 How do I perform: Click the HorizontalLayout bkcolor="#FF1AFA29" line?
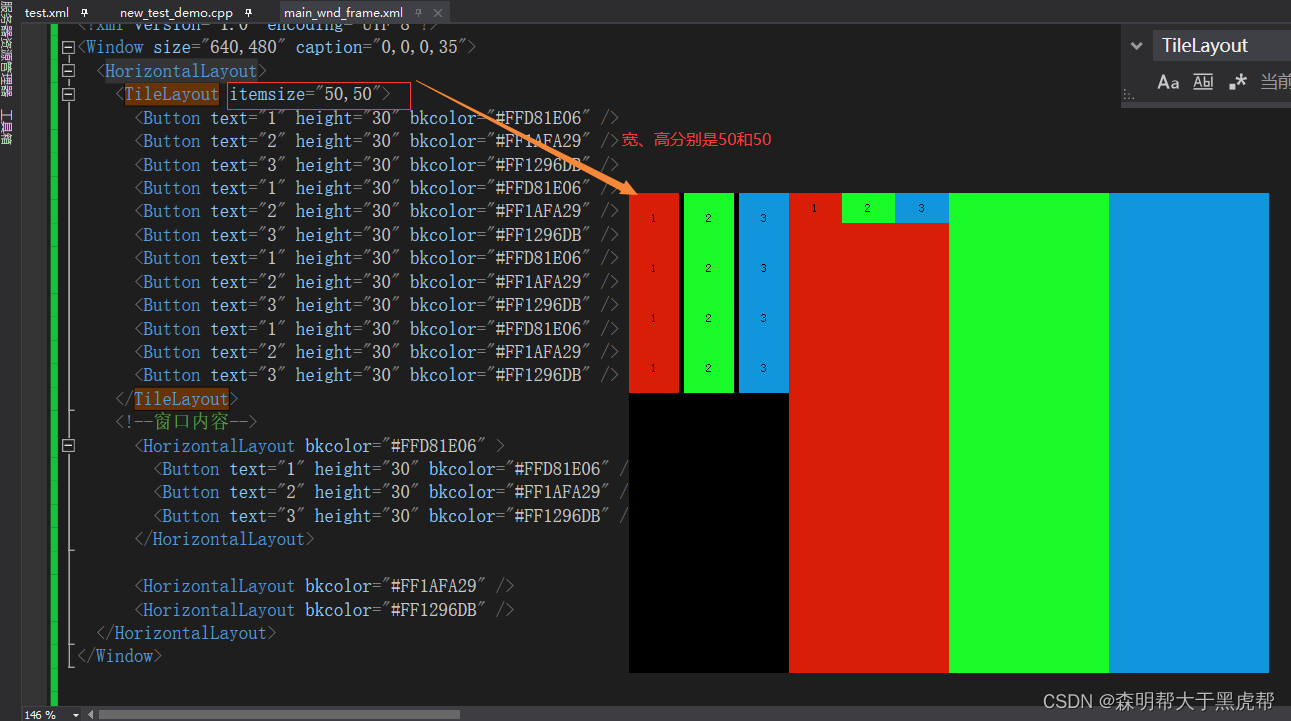pos(324,586)
